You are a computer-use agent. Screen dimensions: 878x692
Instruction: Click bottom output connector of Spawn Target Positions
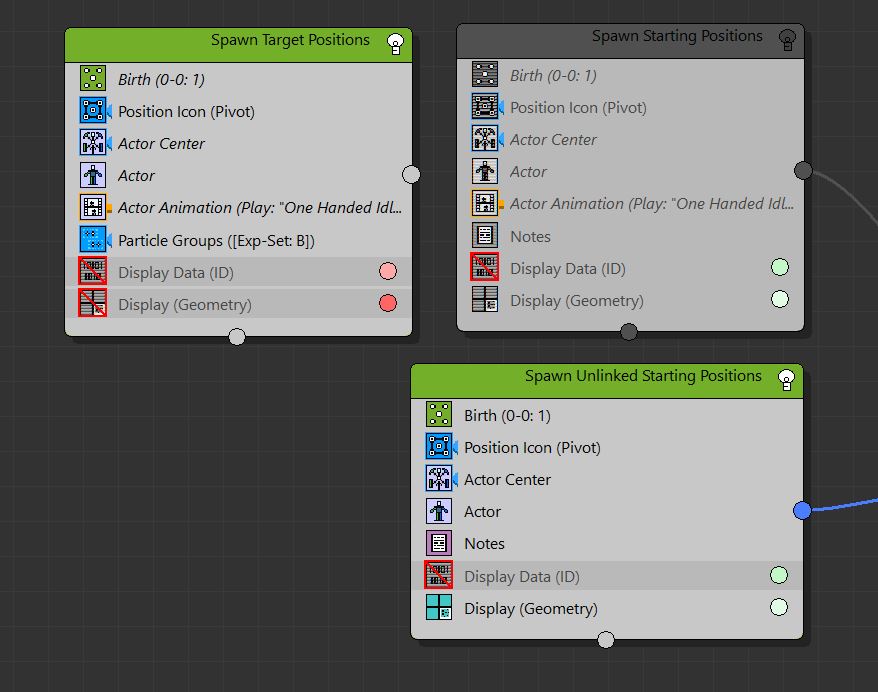(x=237, y=336)
